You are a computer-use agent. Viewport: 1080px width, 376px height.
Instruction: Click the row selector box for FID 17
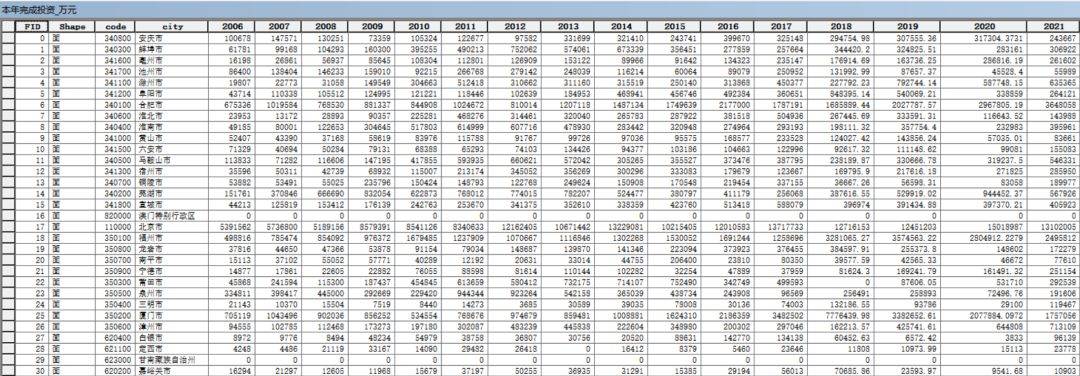click(8, 226)
